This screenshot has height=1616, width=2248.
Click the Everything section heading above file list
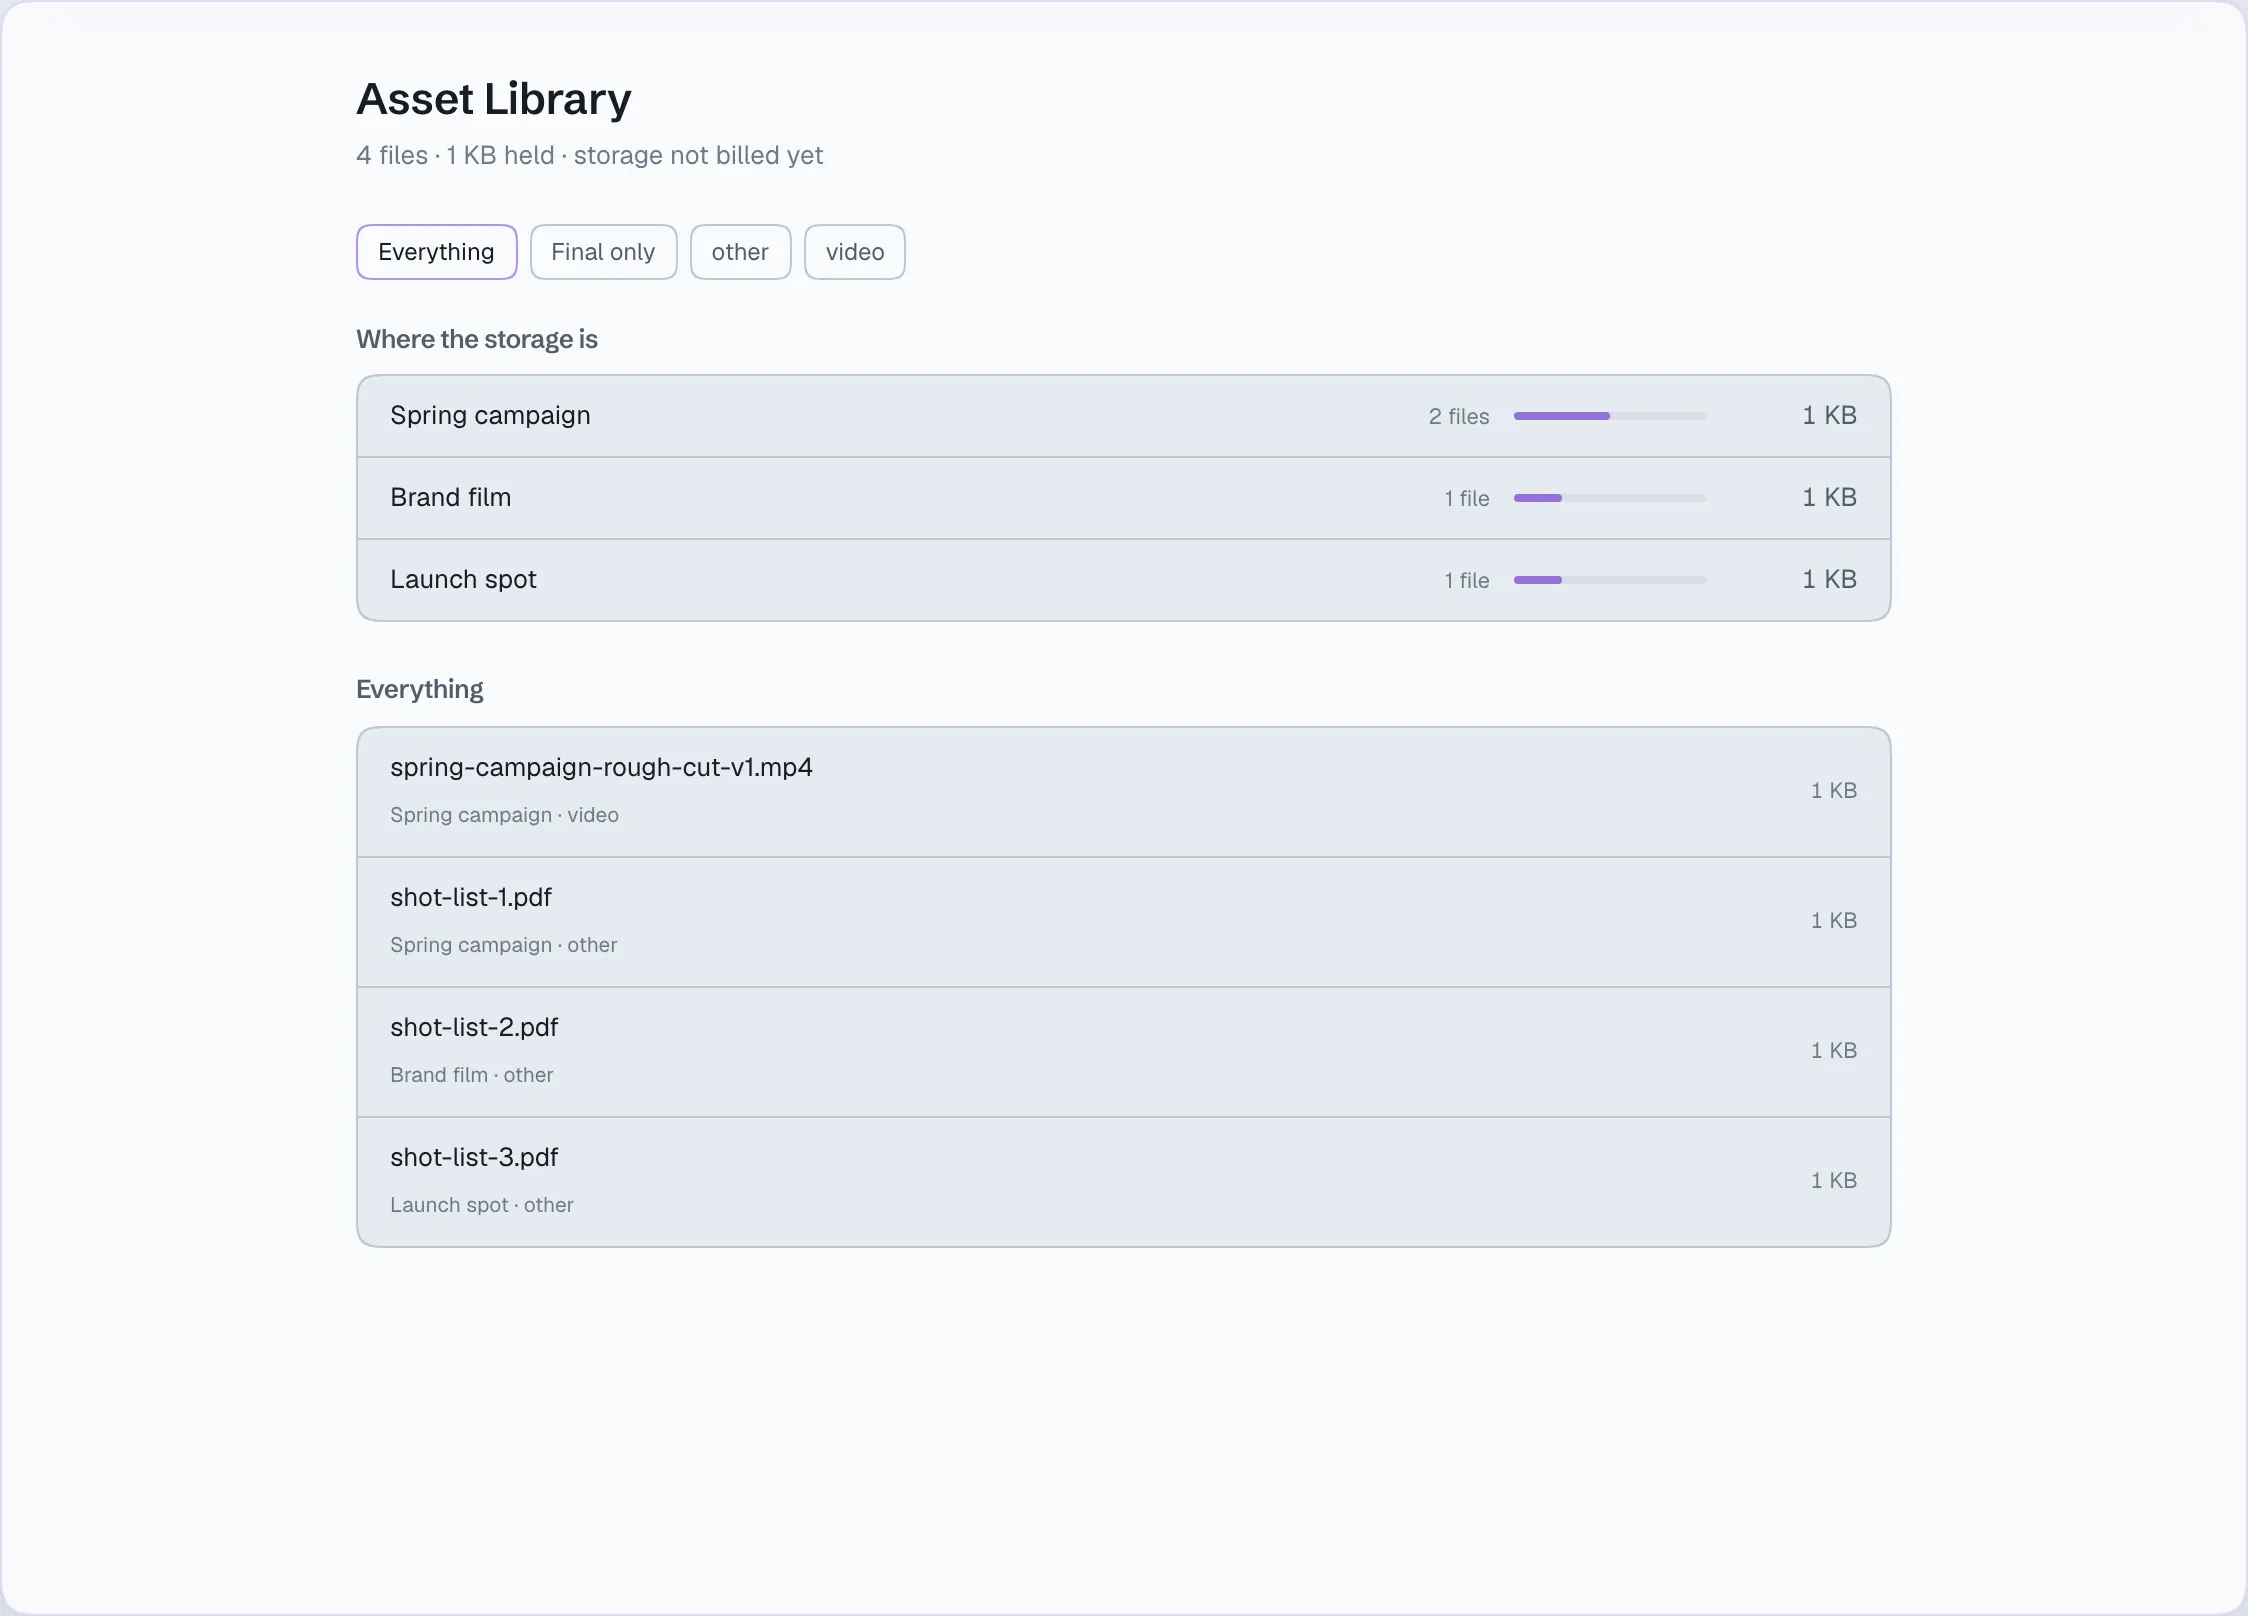420,690
